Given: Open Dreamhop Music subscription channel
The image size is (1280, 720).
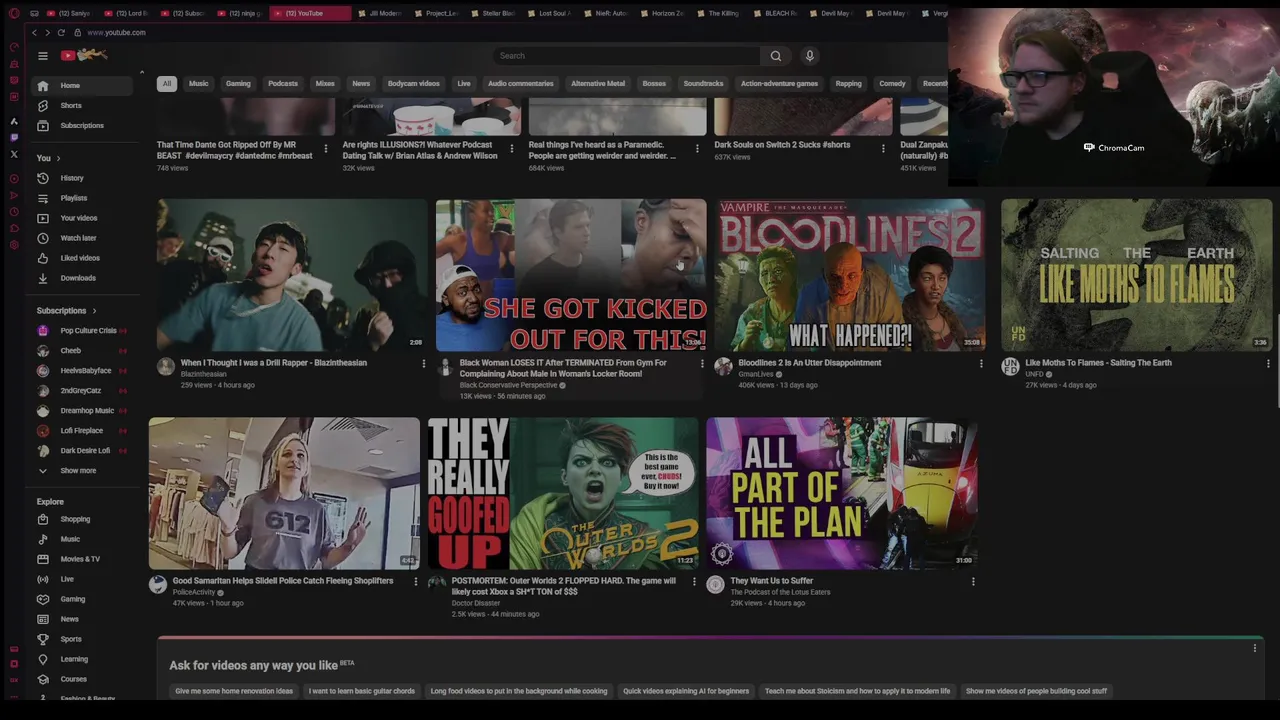Looking at the screenshot, I should pos(81,411).
